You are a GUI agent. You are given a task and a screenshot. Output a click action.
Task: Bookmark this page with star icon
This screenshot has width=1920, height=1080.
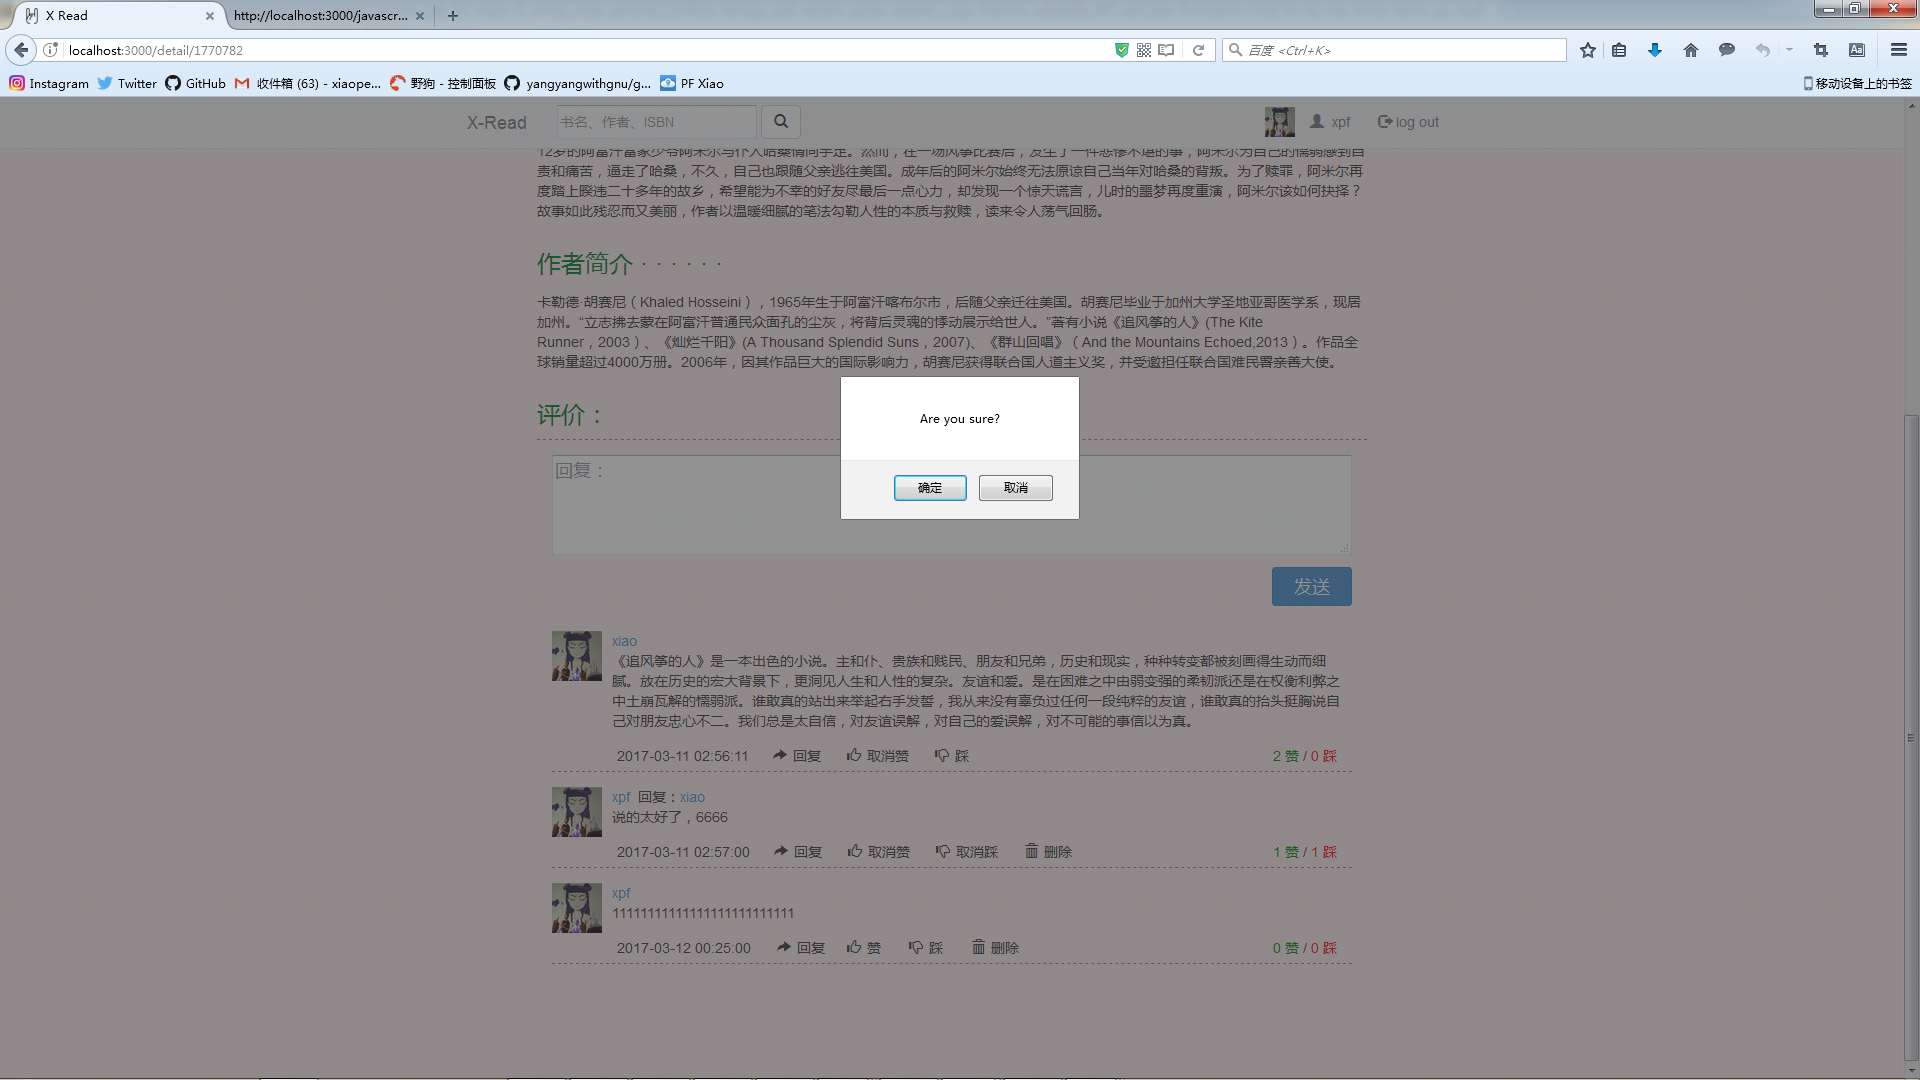tap(1588, 50)
